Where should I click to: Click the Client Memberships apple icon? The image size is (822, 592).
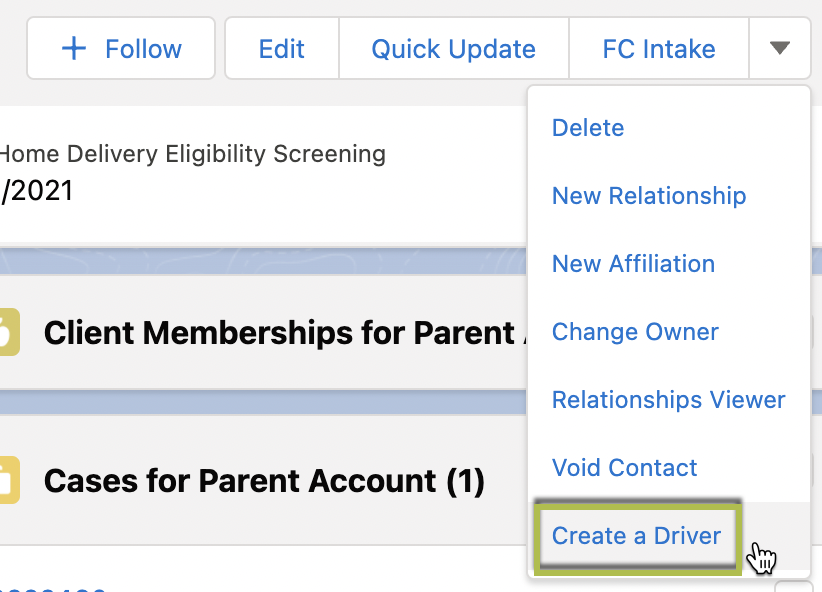coord(9,332)
